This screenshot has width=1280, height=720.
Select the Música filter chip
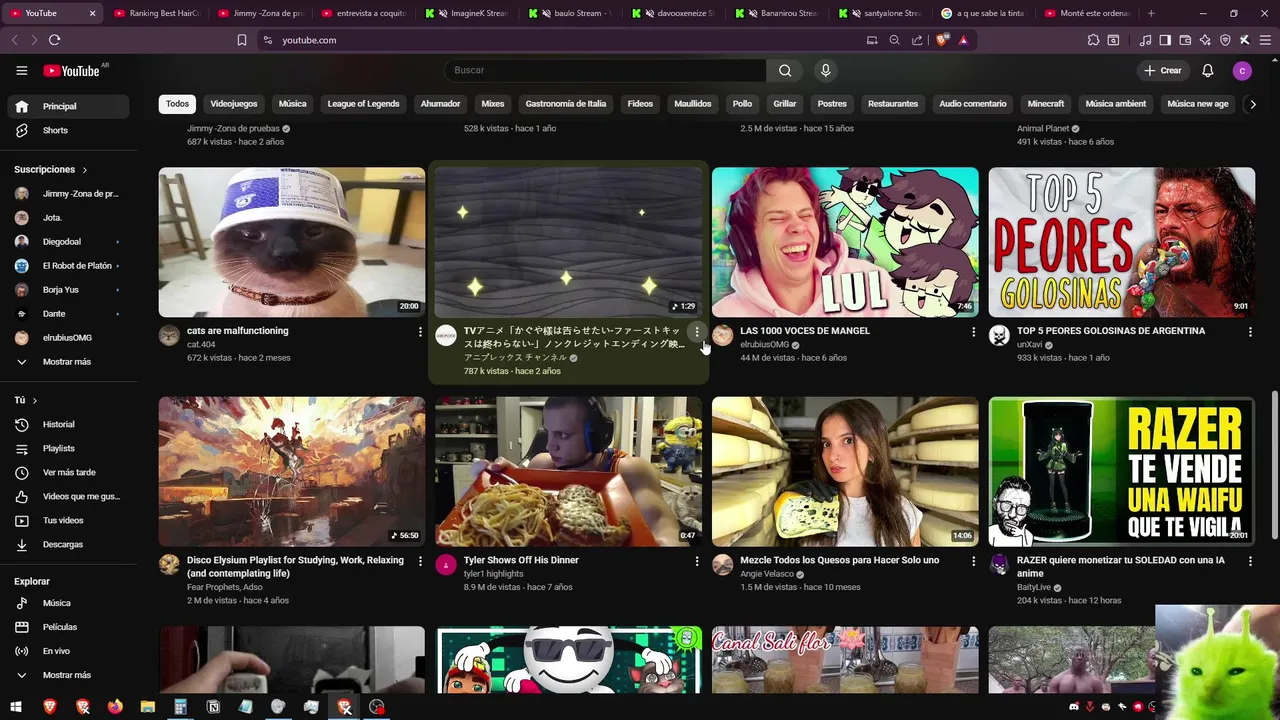pyautogui.click(x=292, y=104)
